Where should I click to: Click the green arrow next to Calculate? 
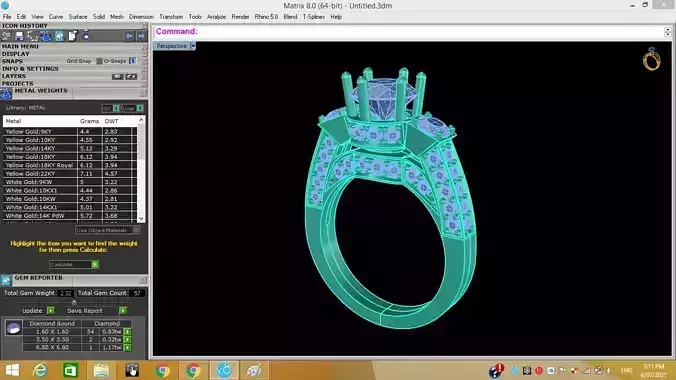[x=95, y=264]
